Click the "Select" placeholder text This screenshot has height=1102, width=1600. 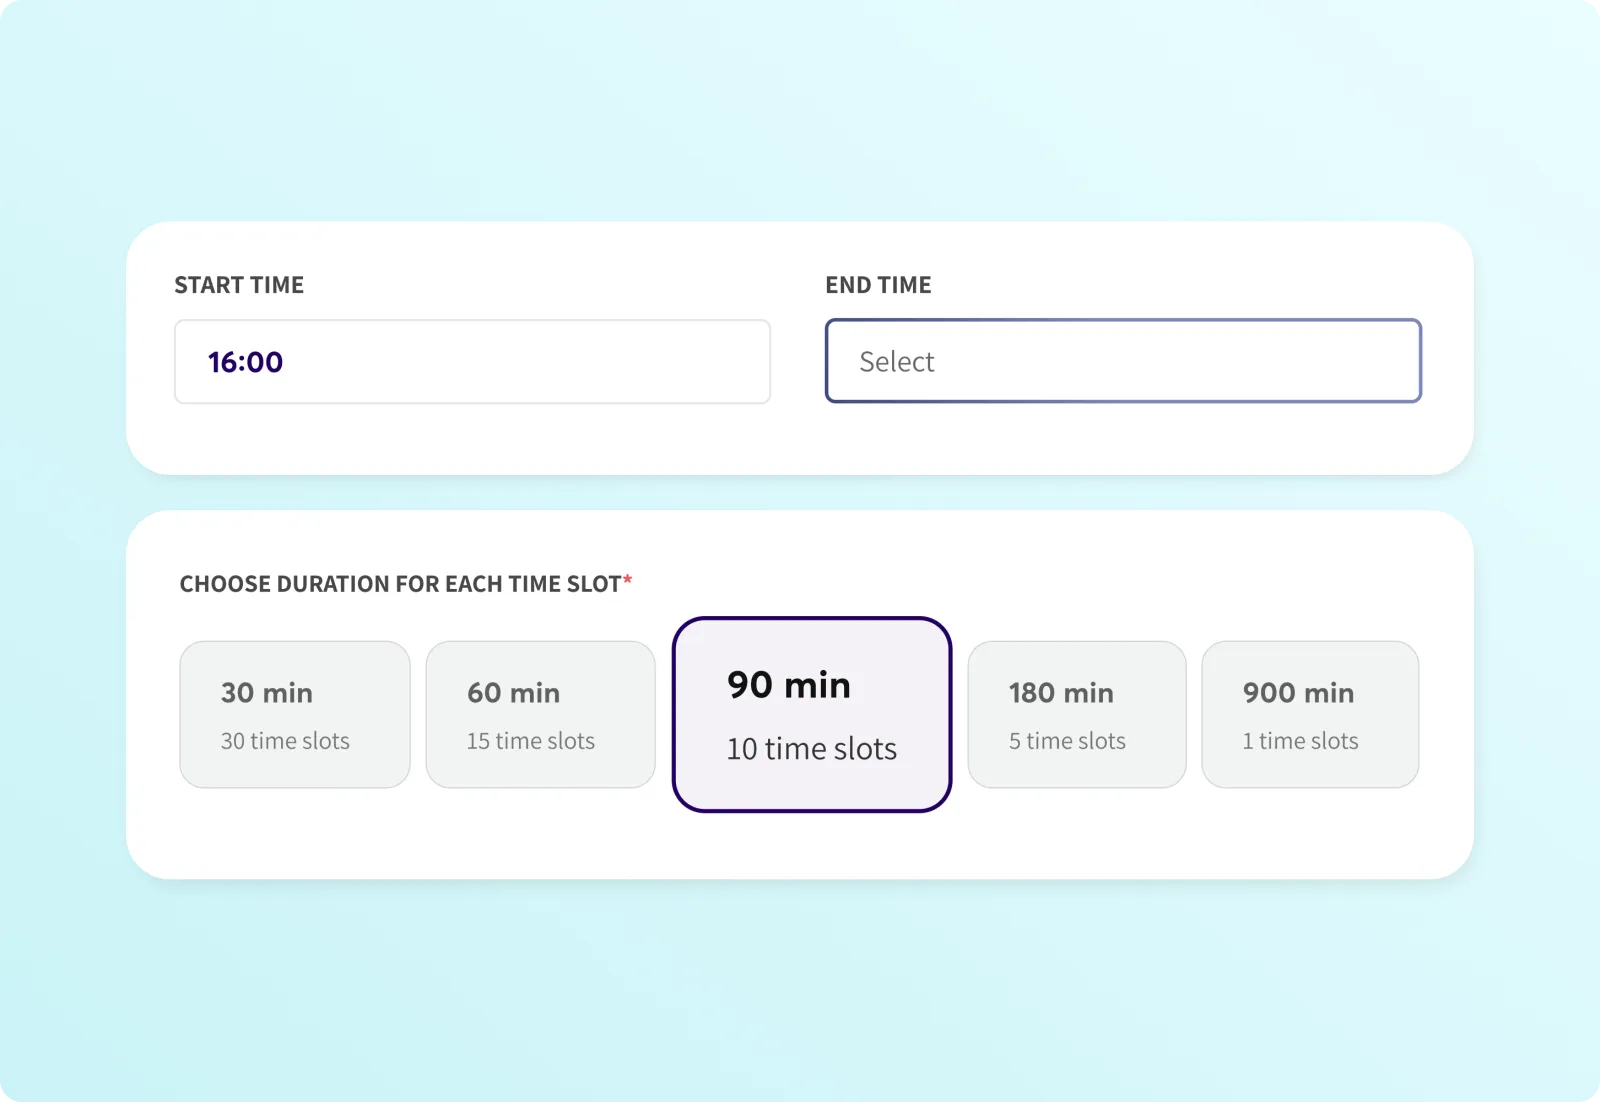(x=896, y=362)
